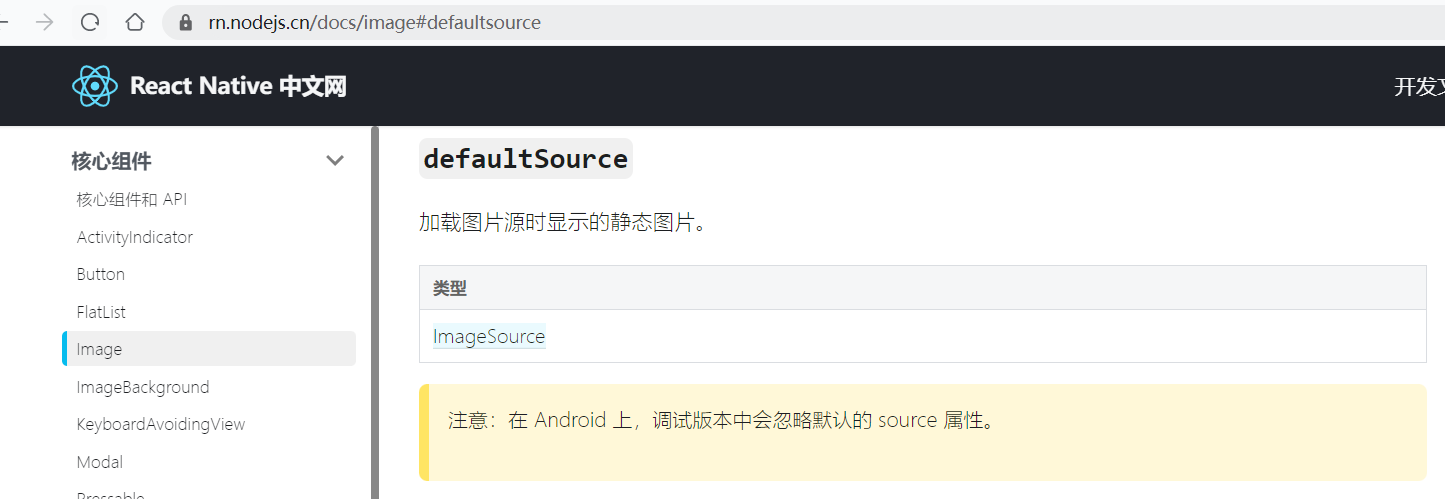Select the active Image sidebar item
1445x499 pixels.
[x=209, y=349]
